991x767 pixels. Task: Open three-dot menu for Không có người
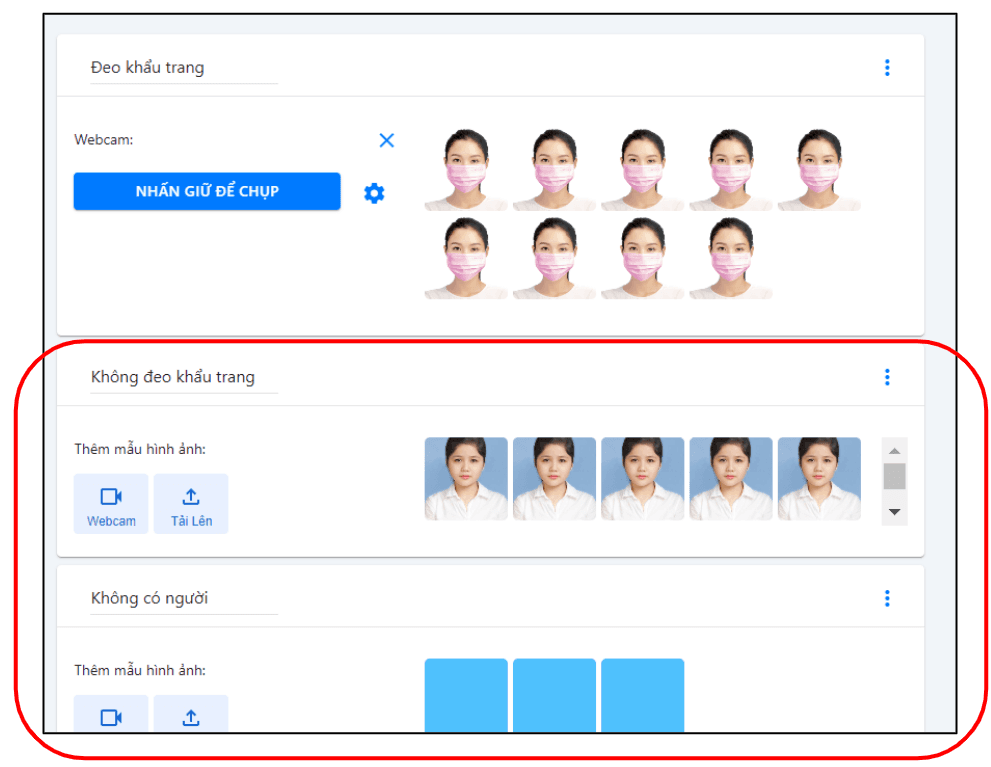pyautogui.click(x=887, y=598)
